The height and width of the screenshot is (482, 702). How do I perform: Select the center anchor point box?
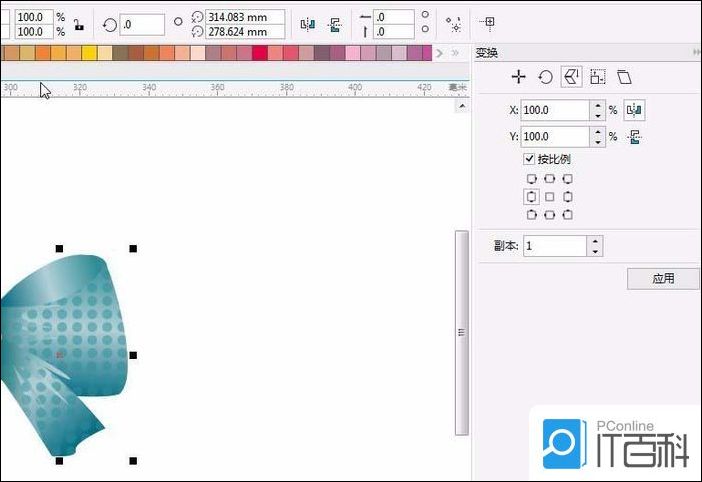[549, 196]
